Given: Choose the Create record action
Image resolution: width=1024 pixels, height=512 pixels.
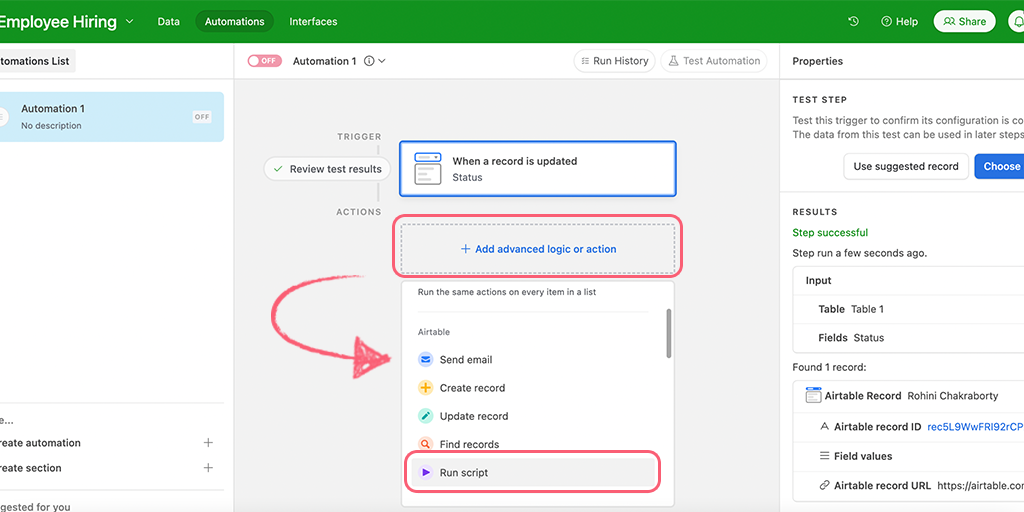Looking at the screenshot, I should 532,388.
